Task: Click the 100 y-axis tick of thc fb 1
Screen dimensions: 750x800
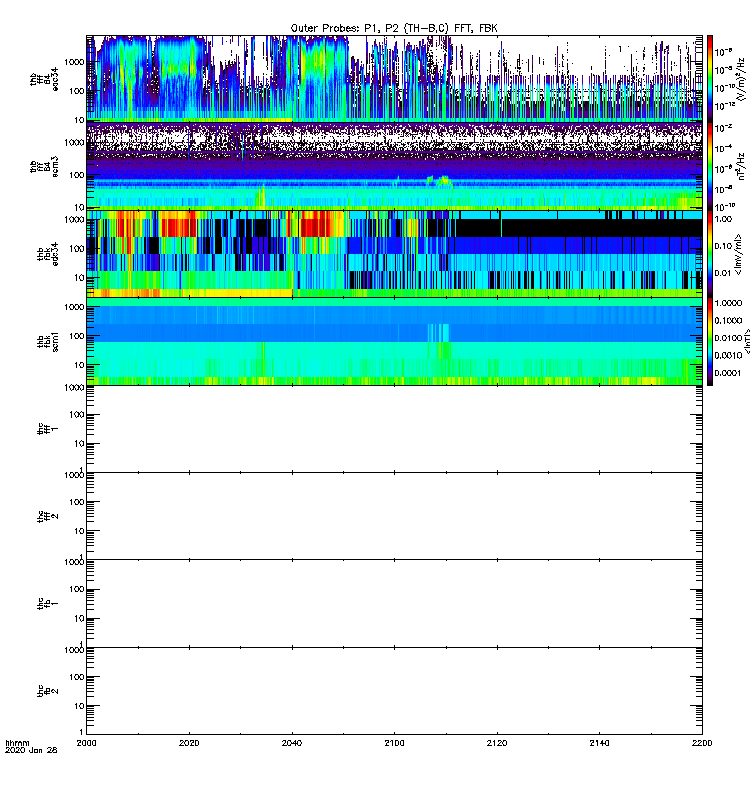Action: pos(77,589)
